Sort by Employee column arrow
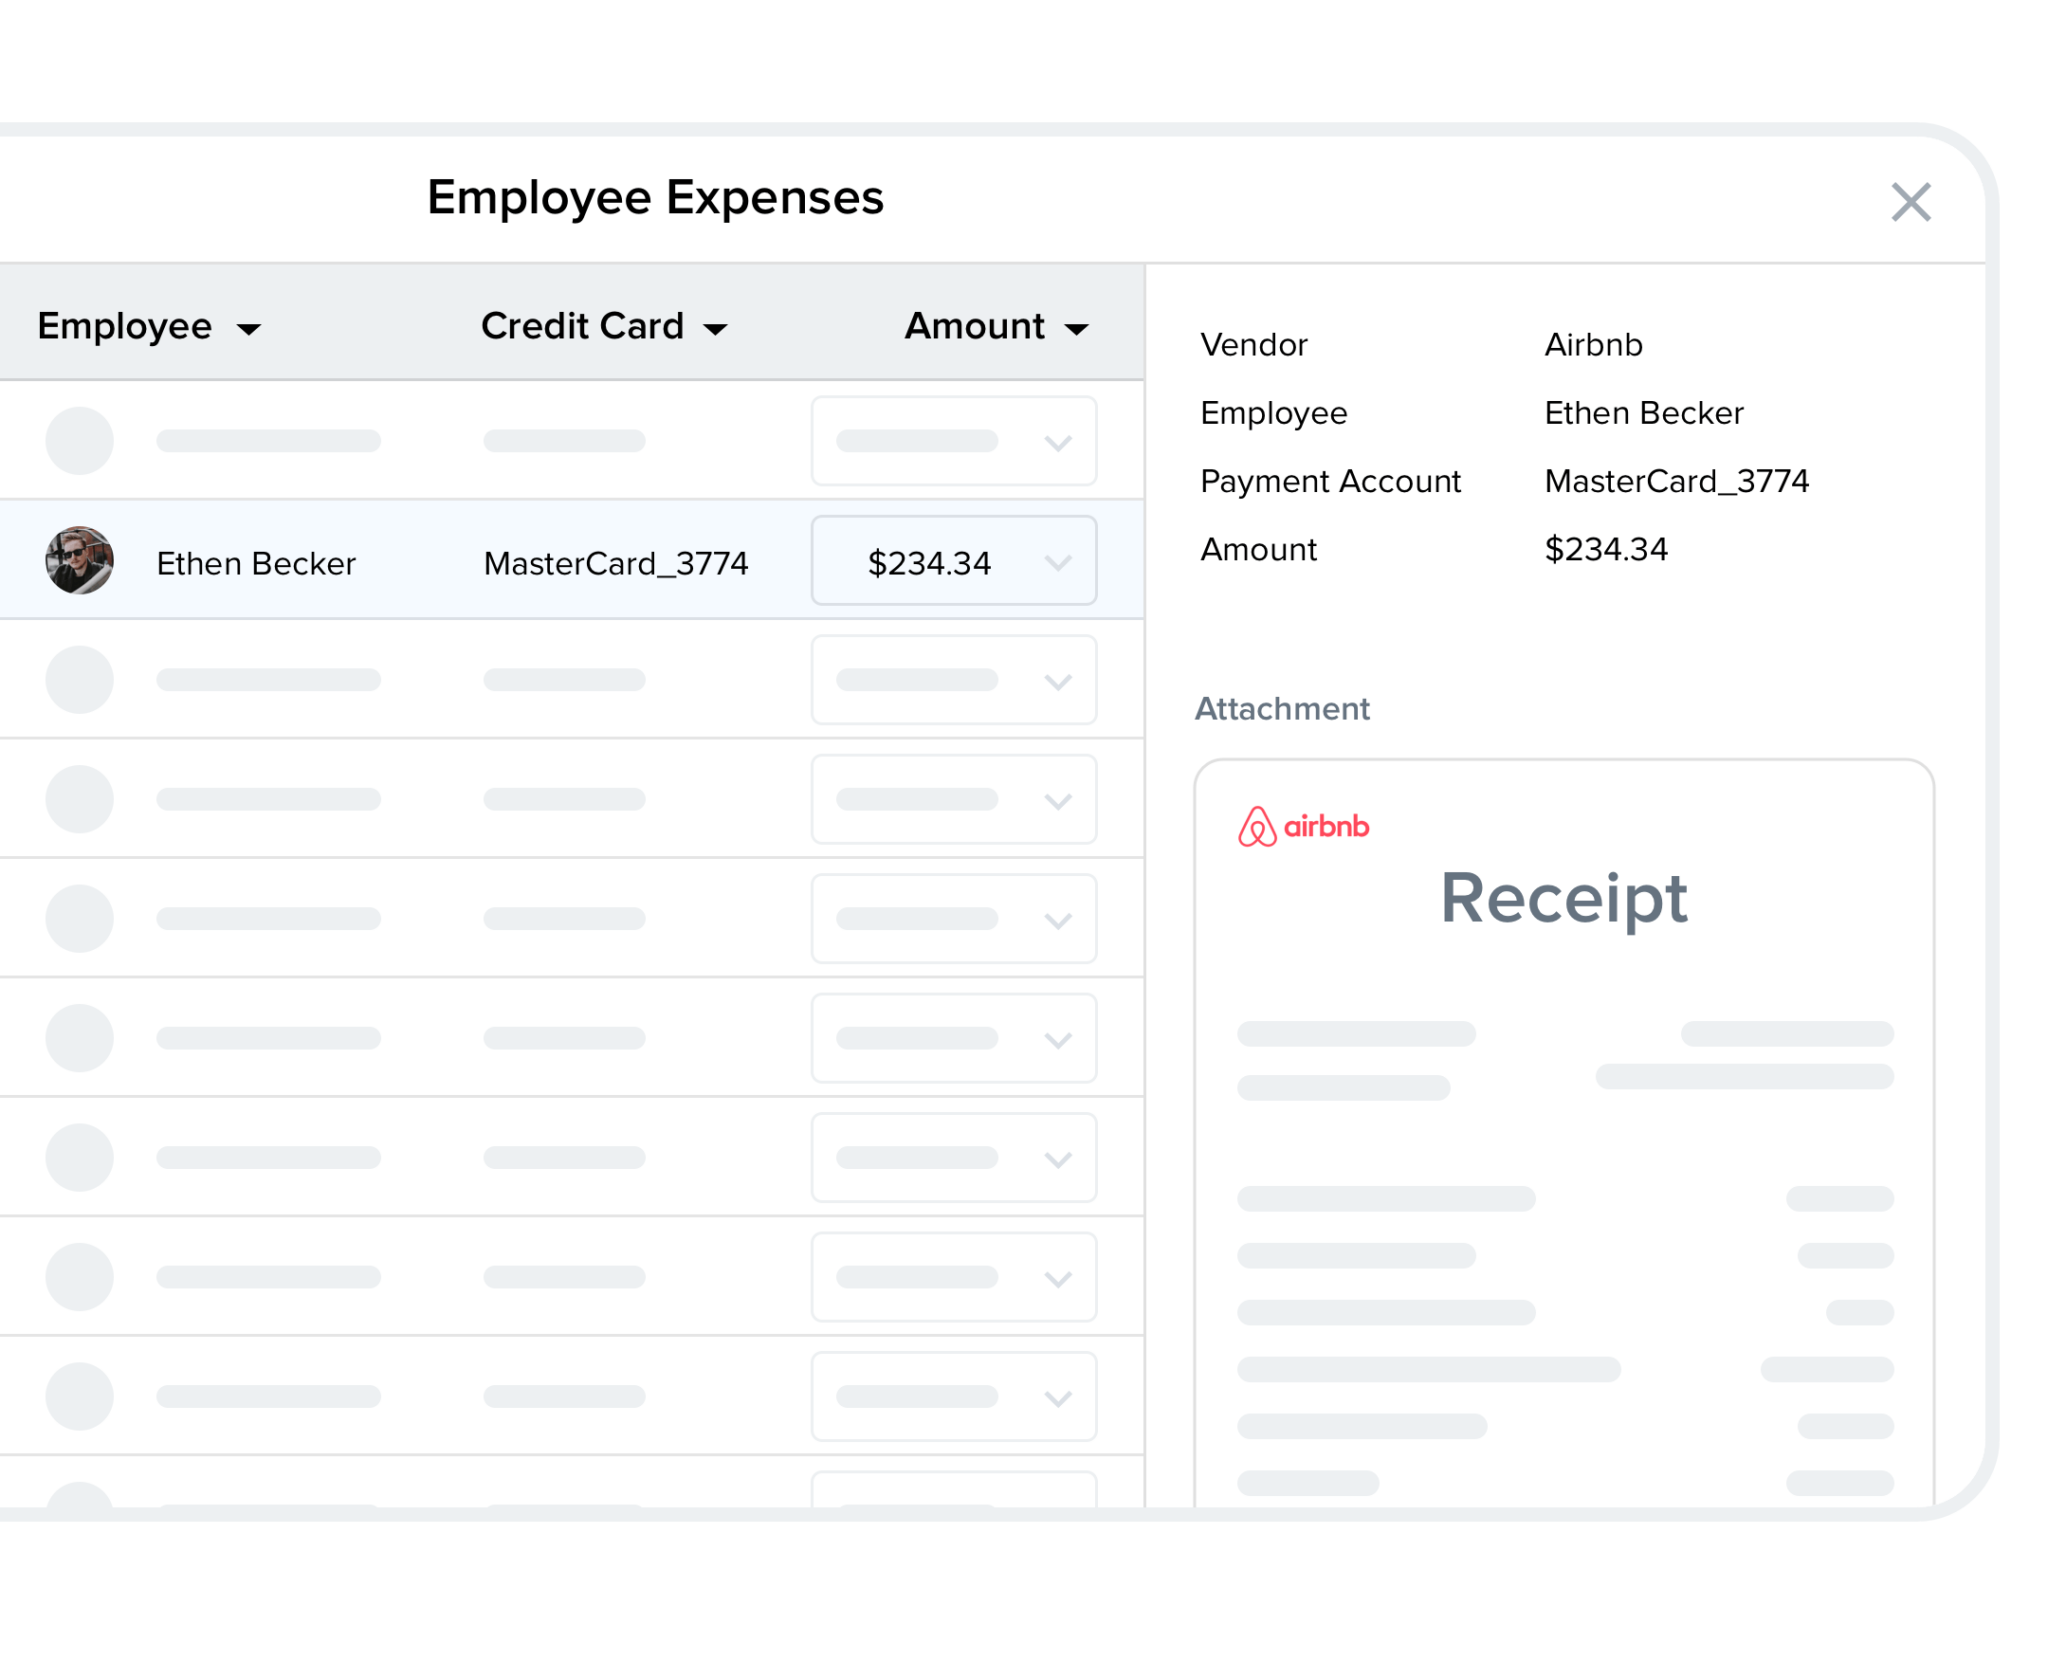Image resolution: width=2048 pixels, height=1661 pixels. (x=248, y=329)
